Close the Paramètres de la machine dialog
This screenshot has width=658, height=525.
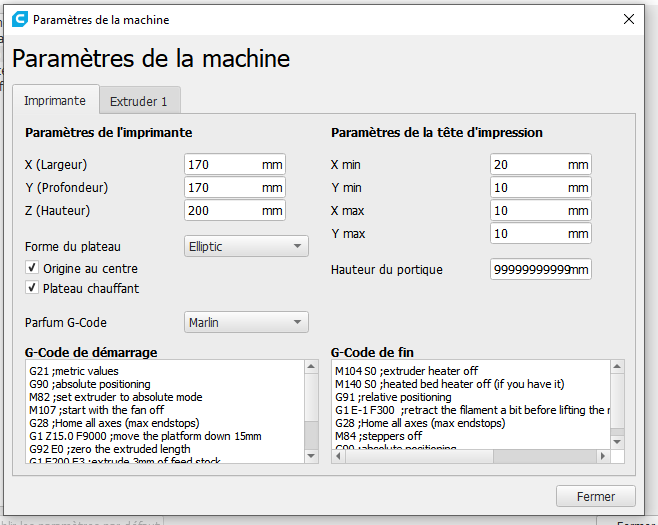click(629, 19)
